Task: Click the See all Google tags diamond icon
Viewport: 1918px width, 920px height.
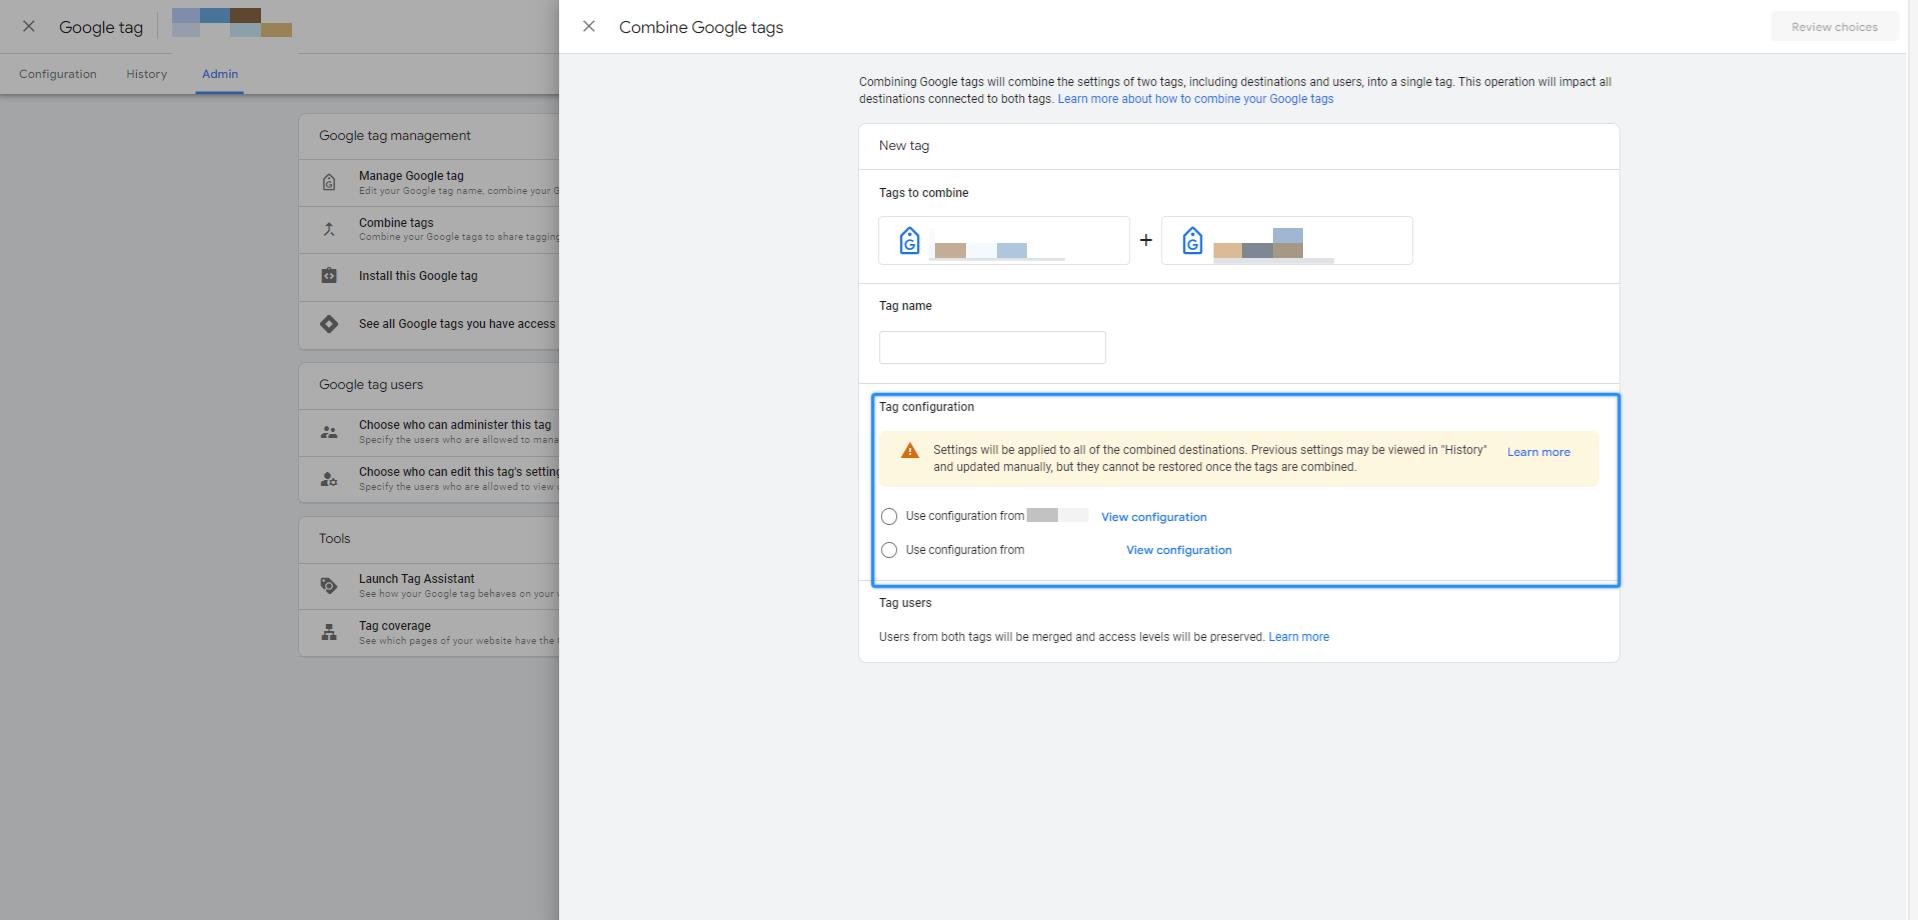Action: tap(329, 324)
